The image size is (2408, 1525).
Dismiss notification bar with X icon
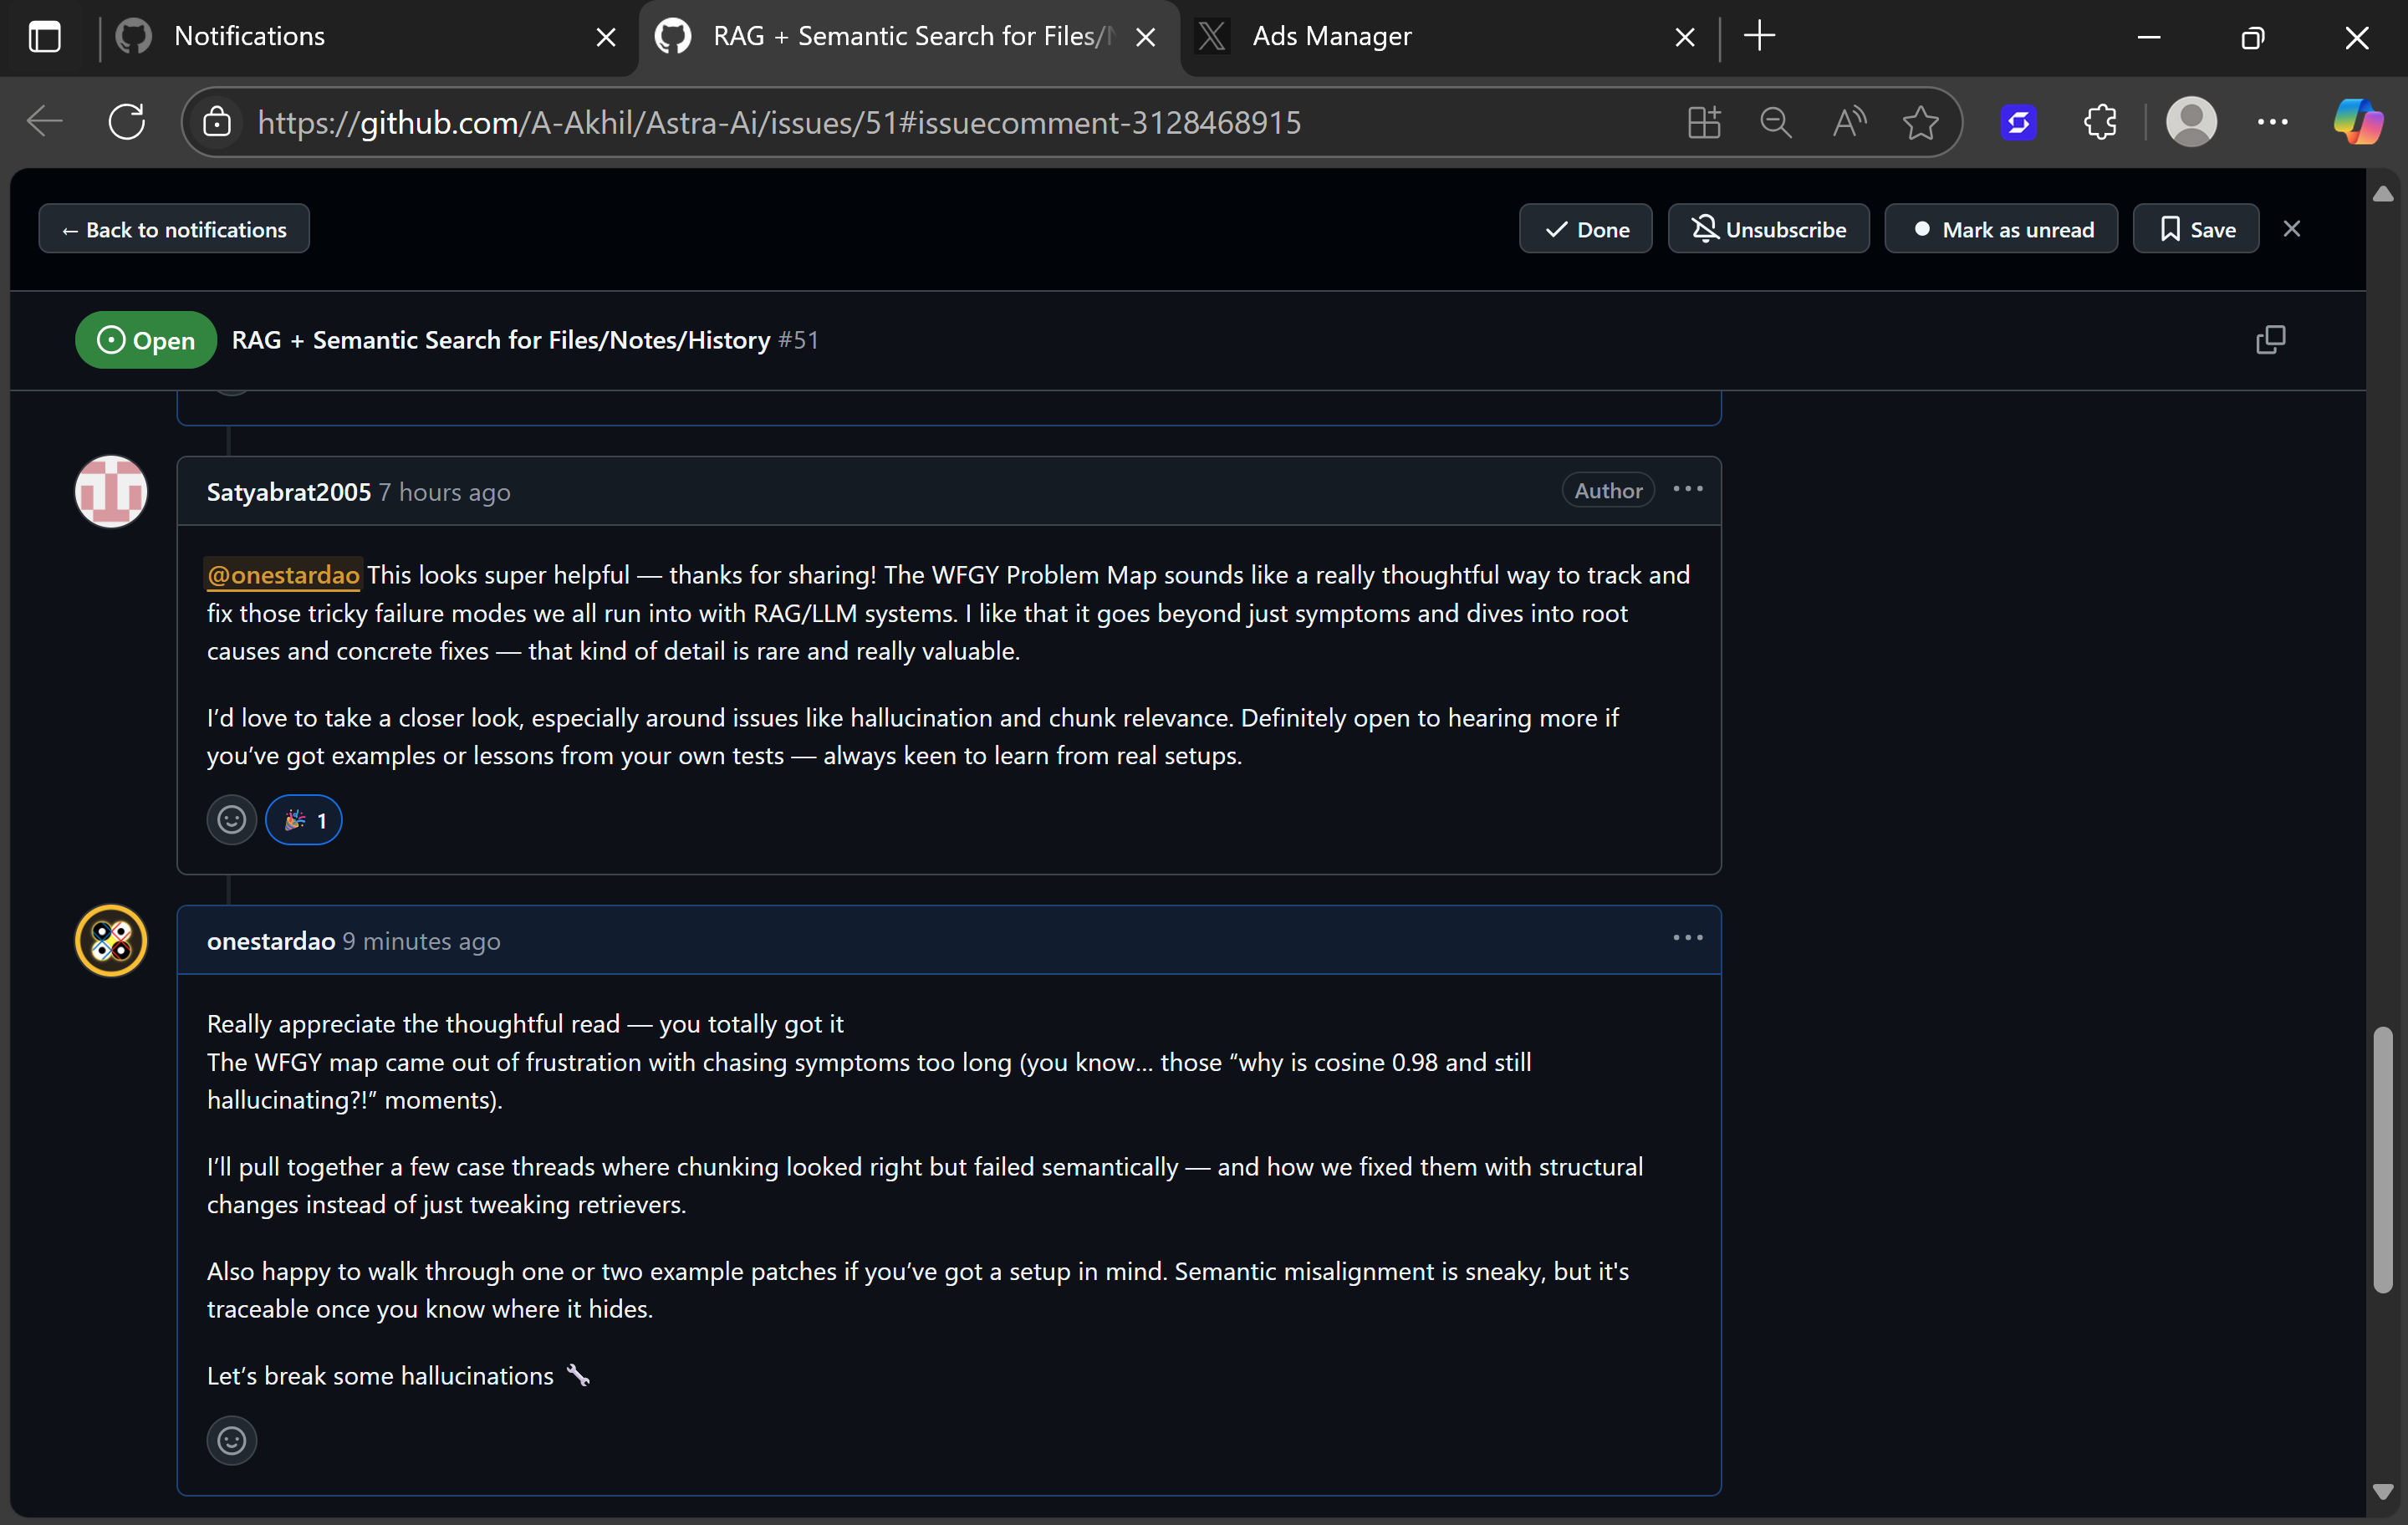pos(2292,229)
